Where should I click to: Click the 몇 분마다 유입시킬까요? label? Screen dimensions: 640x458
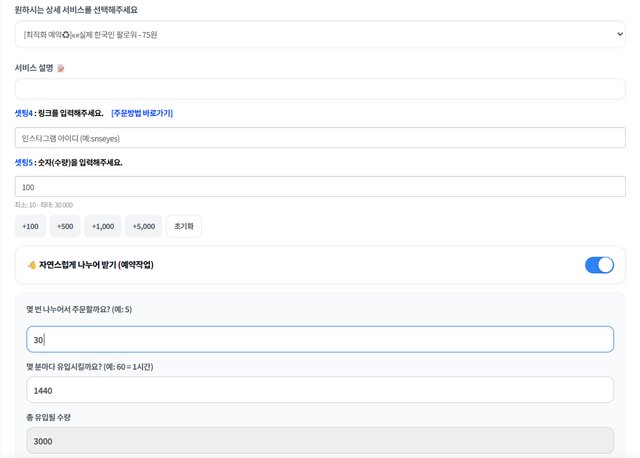coord(90,367)
